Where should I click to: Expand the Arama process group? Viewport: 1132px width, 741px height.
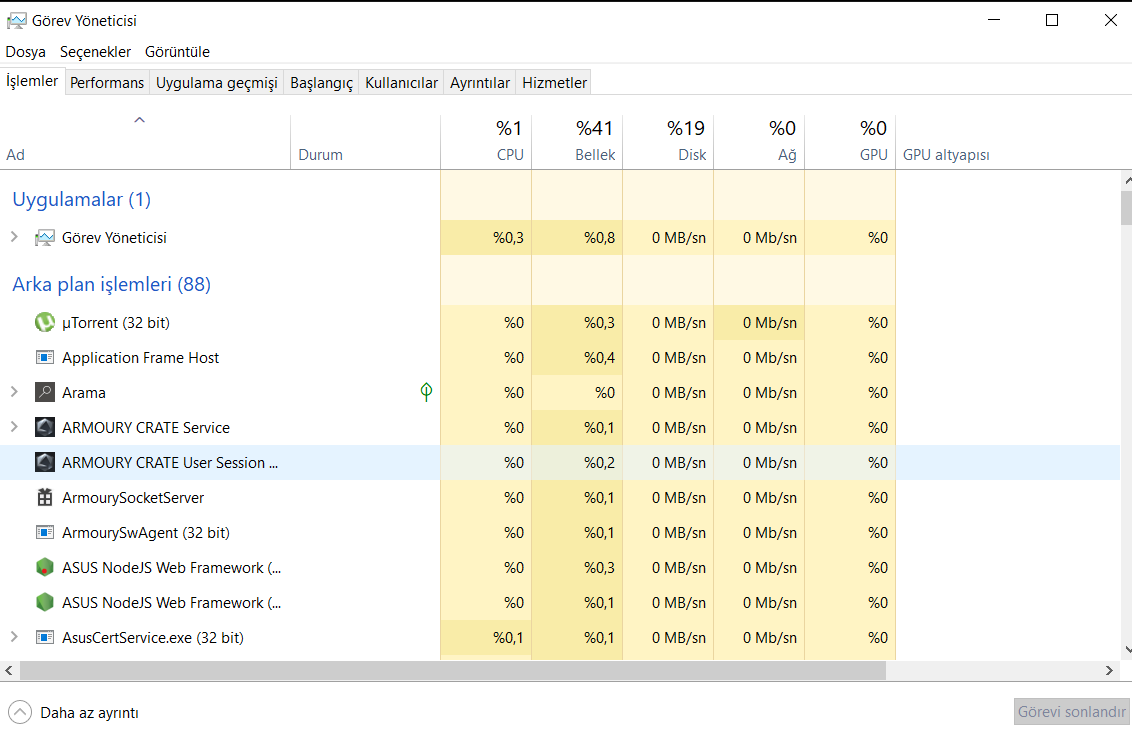[14, 392]
